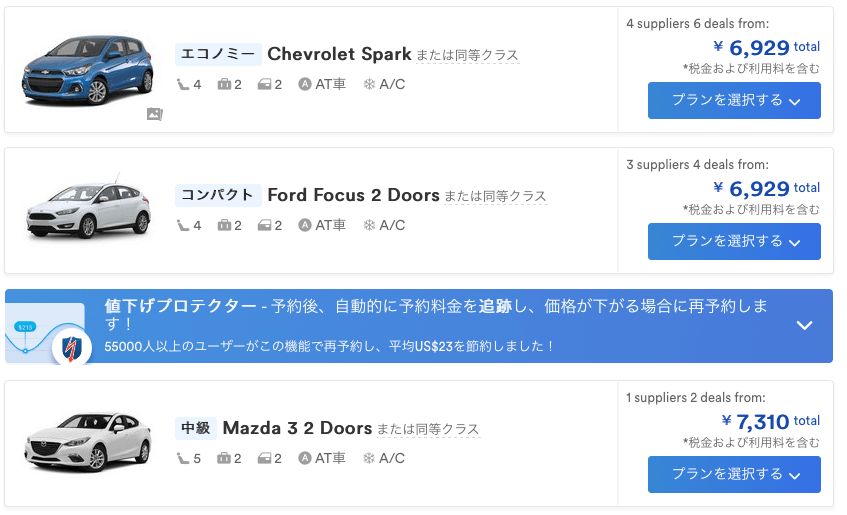The image size is (847, 515).
Task: Click the AT transmission icon for Chevrolet Spark
Action: [x=305, y=84]
